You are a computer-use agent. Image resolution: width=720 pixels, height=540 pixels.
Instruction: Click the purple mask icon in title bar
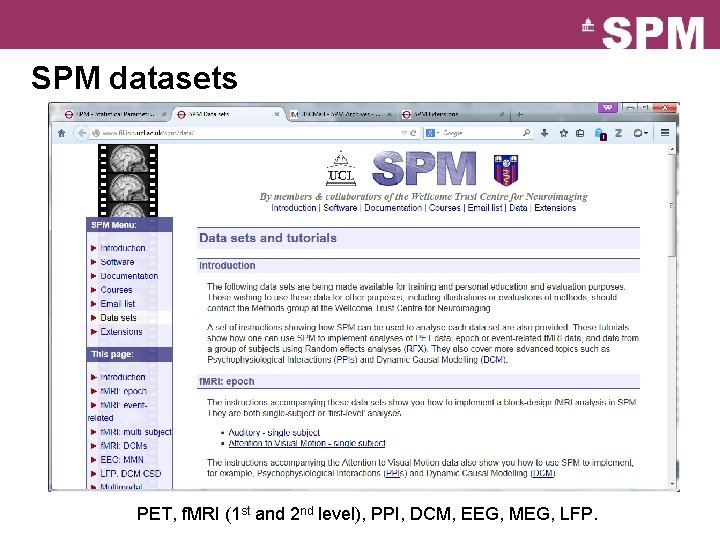(607, 107)
